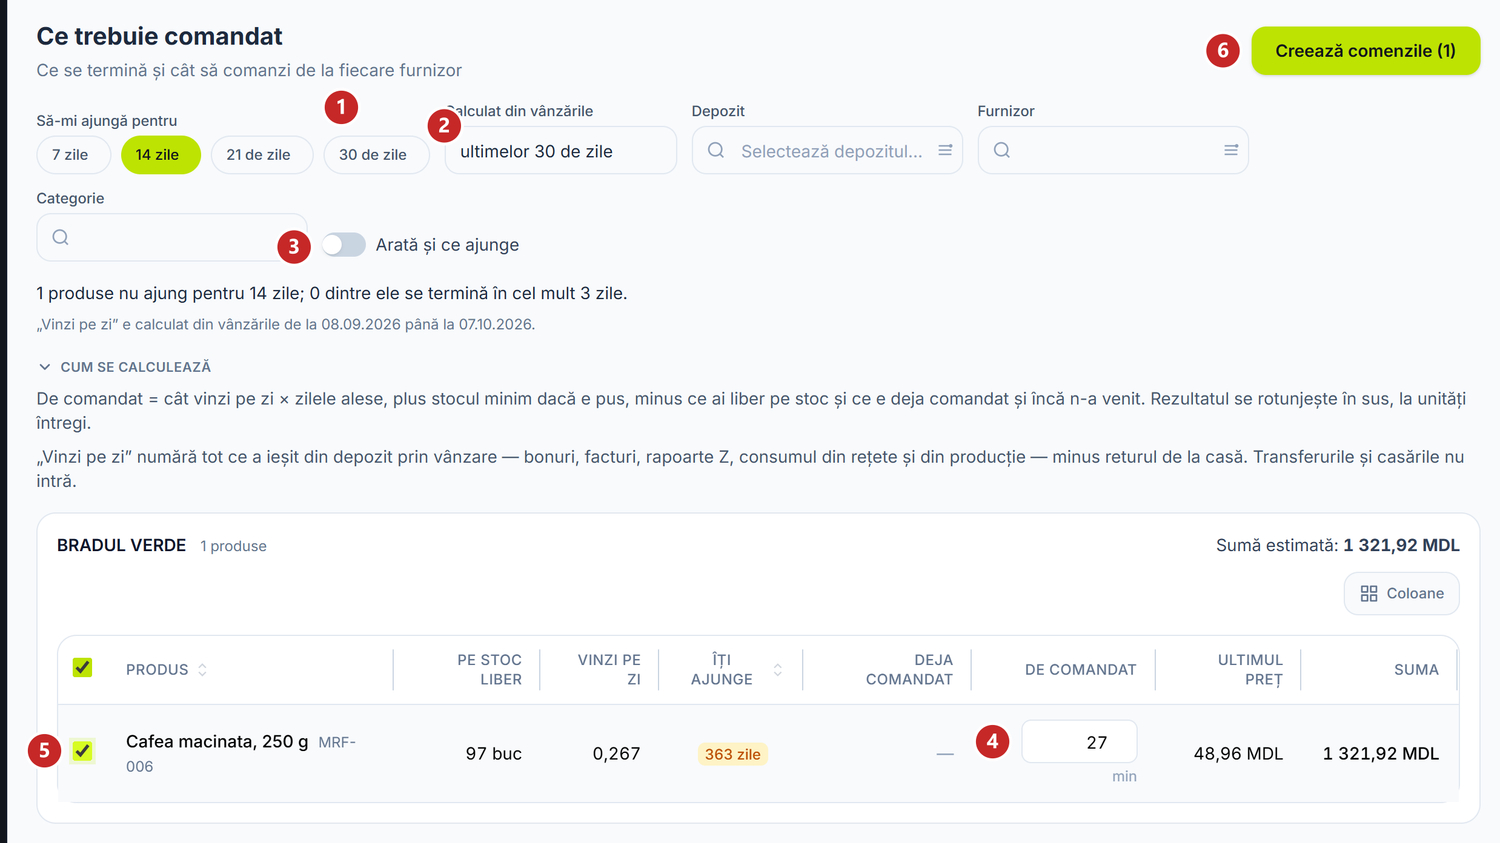Open the Selectează depozitul dropdown
The height and width of the screenshot is (843, 1500).
click(x=827, y=150)
